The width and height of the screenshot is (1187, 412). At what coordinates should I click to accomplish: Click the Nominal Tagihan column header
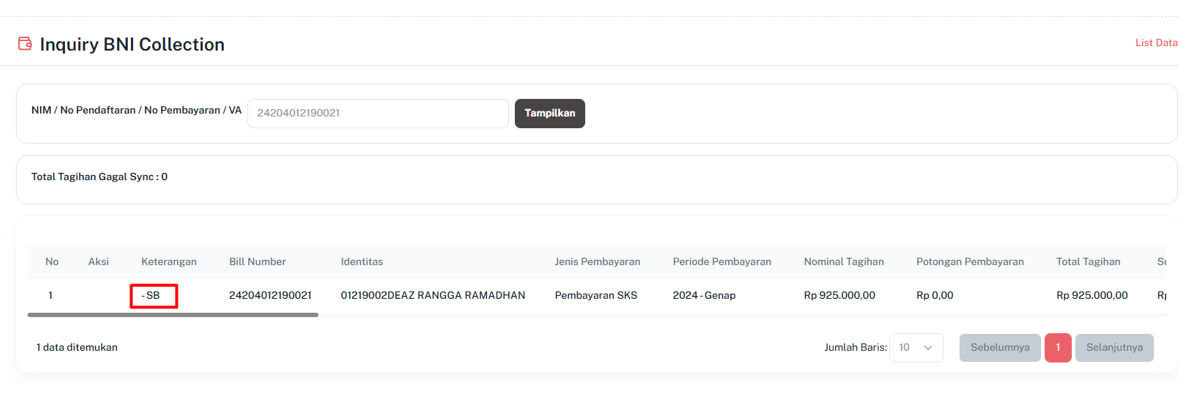[843, 262]
